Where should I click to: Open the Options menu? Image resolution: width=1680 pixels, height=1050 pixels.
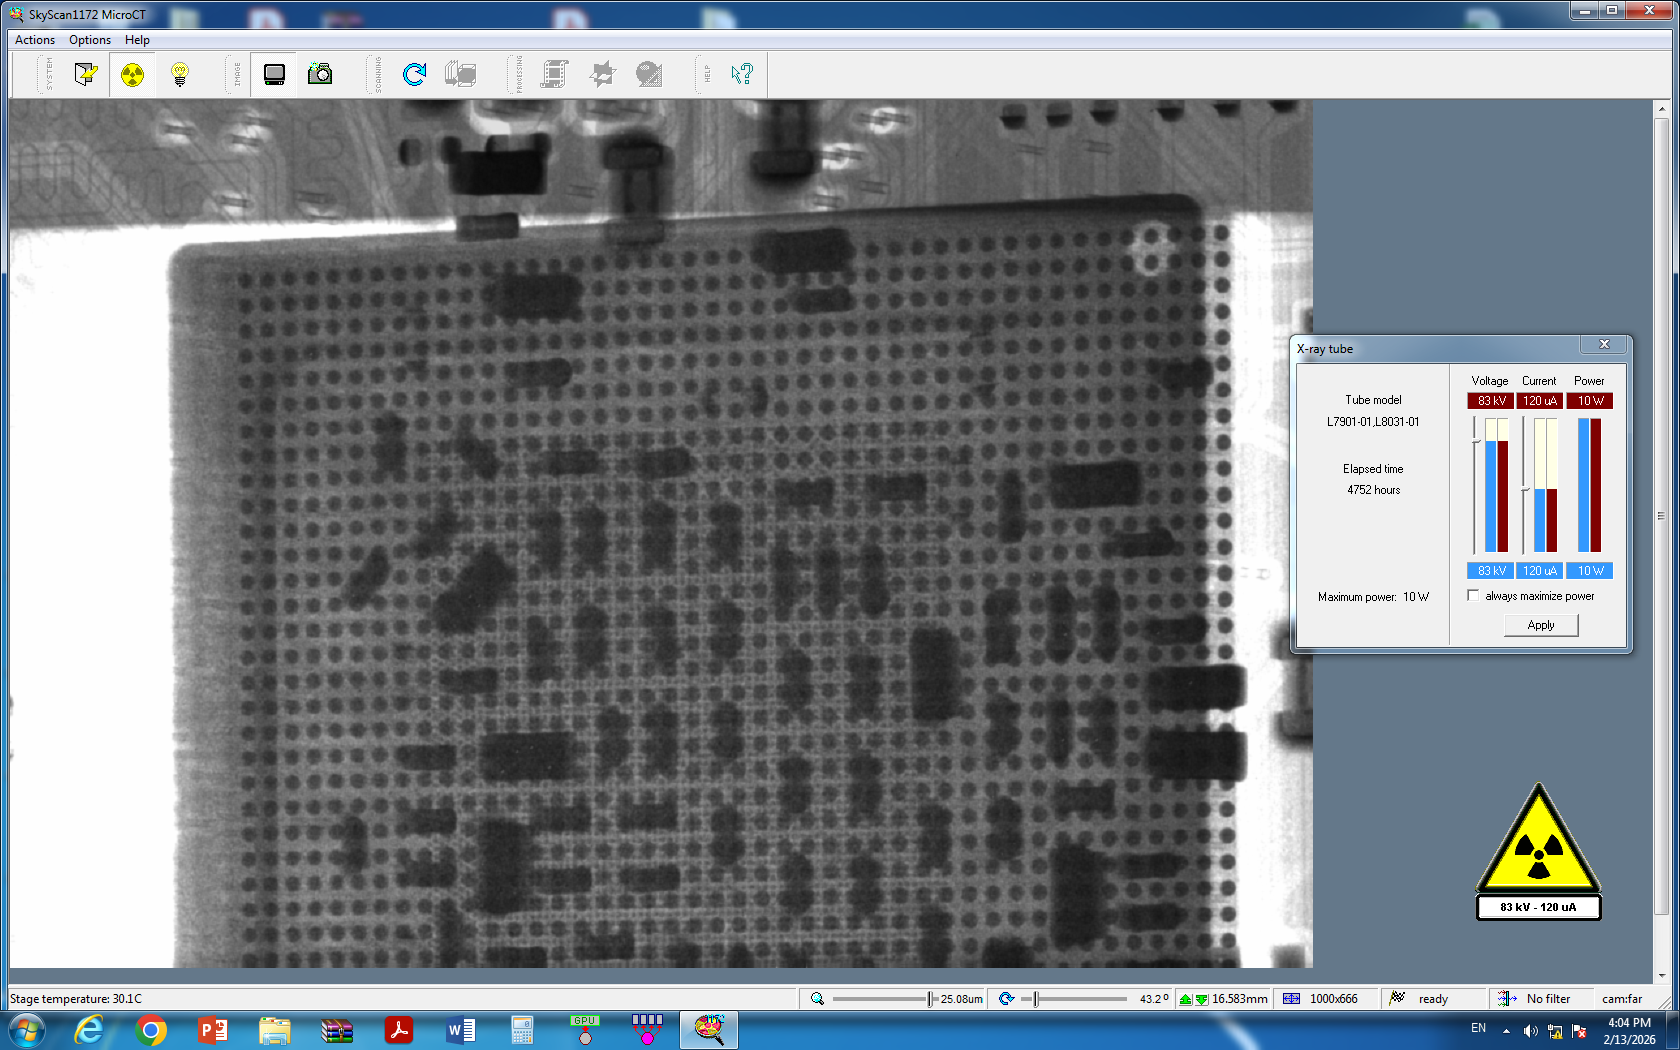pyautogui.click(x=90, y=40)
